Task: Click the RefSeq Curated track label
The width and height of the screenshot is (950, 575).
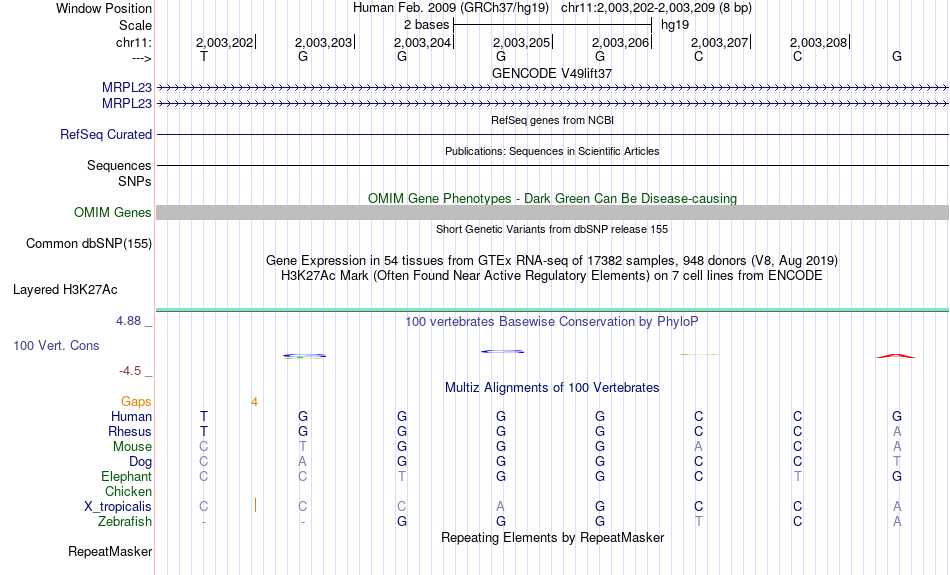Action: 105,135
